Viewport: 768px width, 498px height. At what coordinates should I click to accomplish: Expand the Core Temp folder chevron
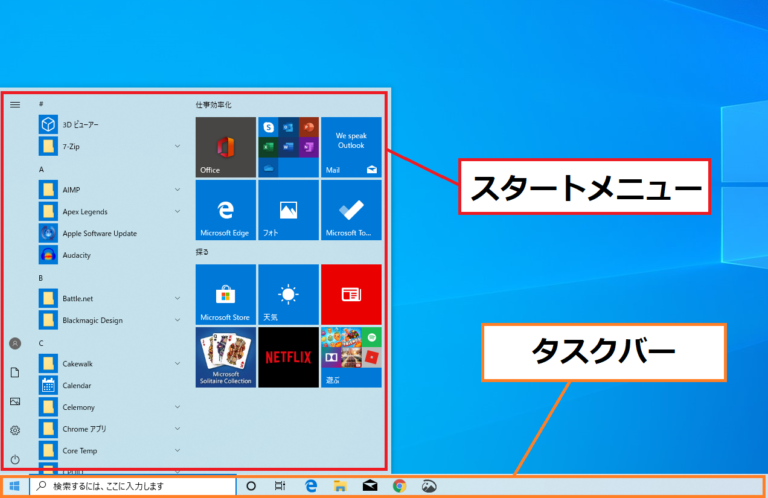pos(177,451)
